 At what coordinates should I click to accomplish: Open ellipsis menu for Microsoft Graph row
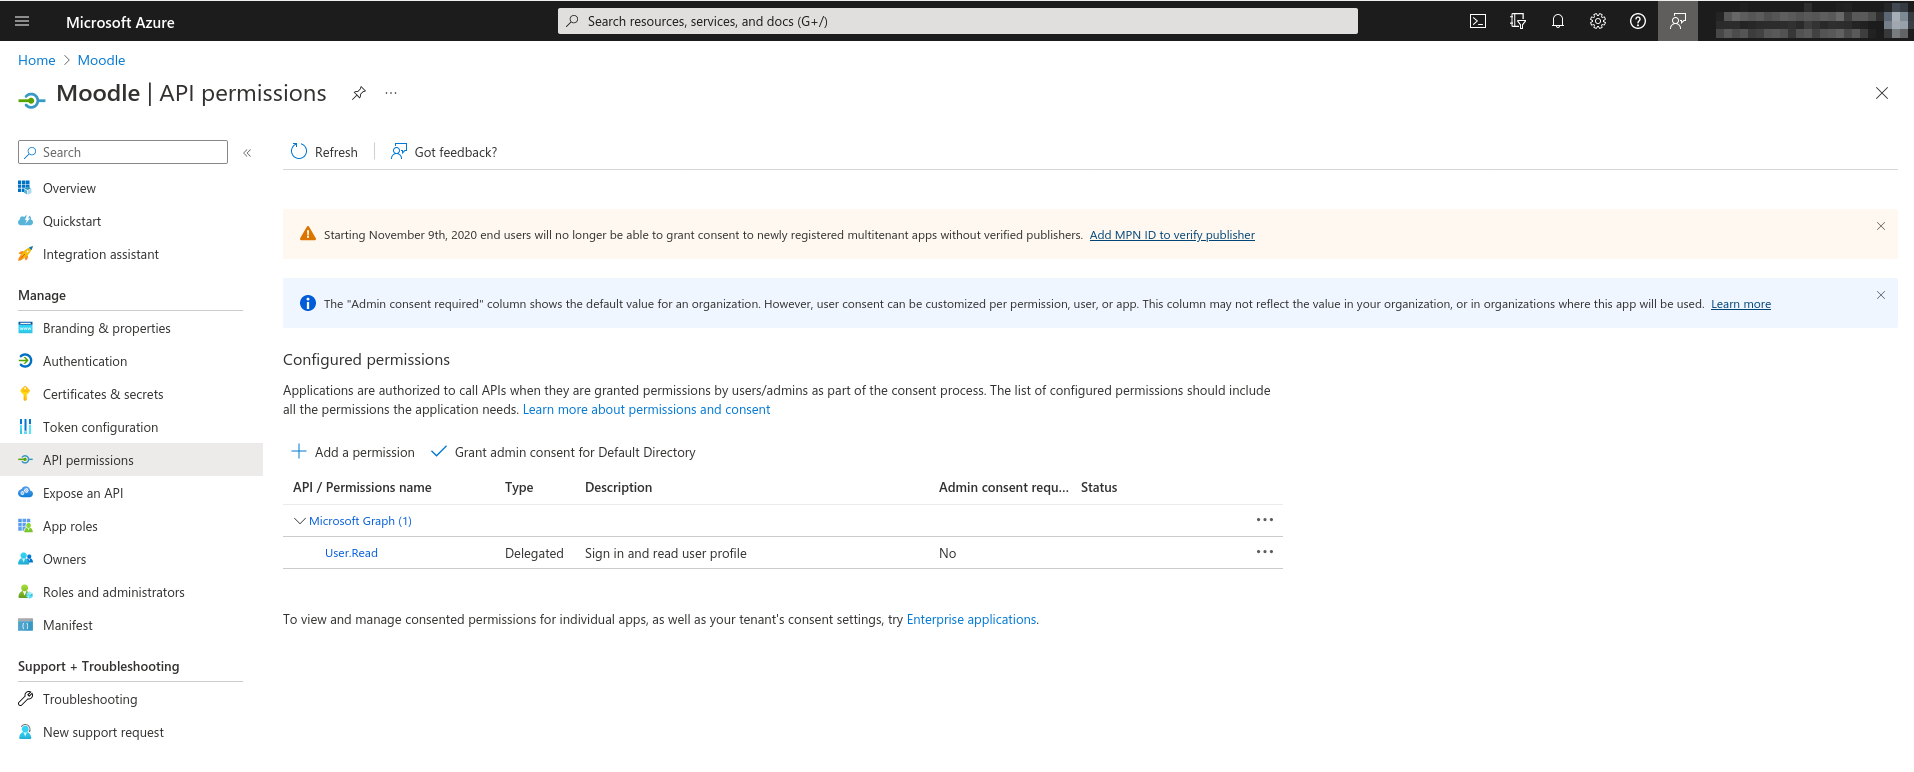click(x=1265, y=520)
